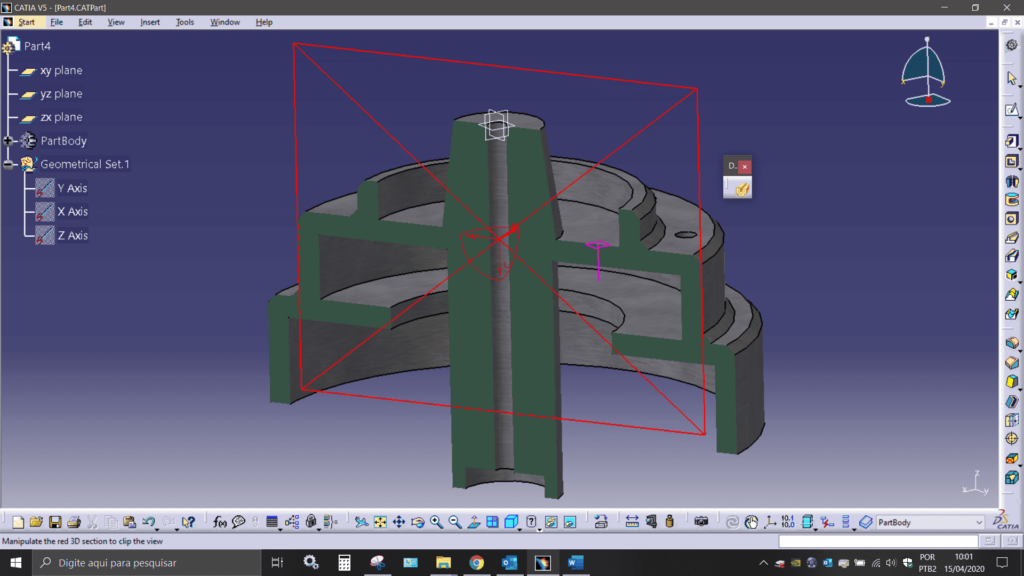Click the Zoom In magnifier icon
Image resolution: width=1024 pixels, height=576 pixels.
click(437, 522)
